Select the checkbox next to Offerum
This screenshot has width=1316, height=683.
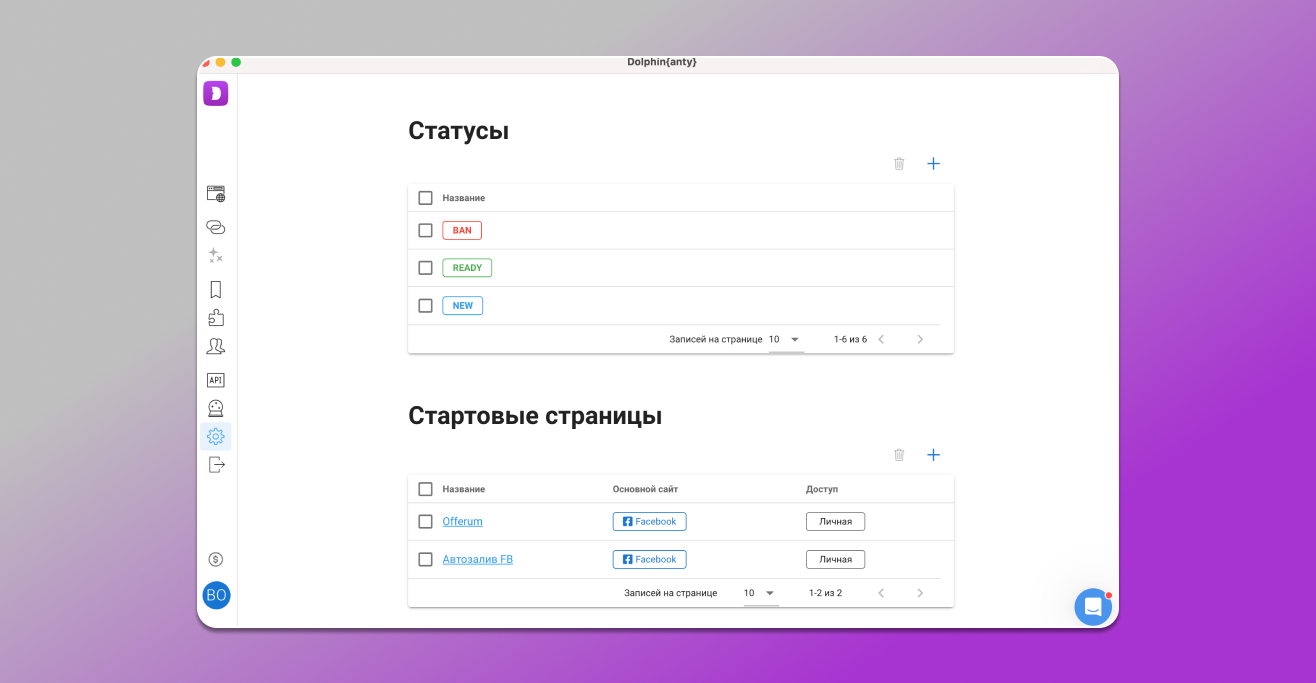coord(425,521)
